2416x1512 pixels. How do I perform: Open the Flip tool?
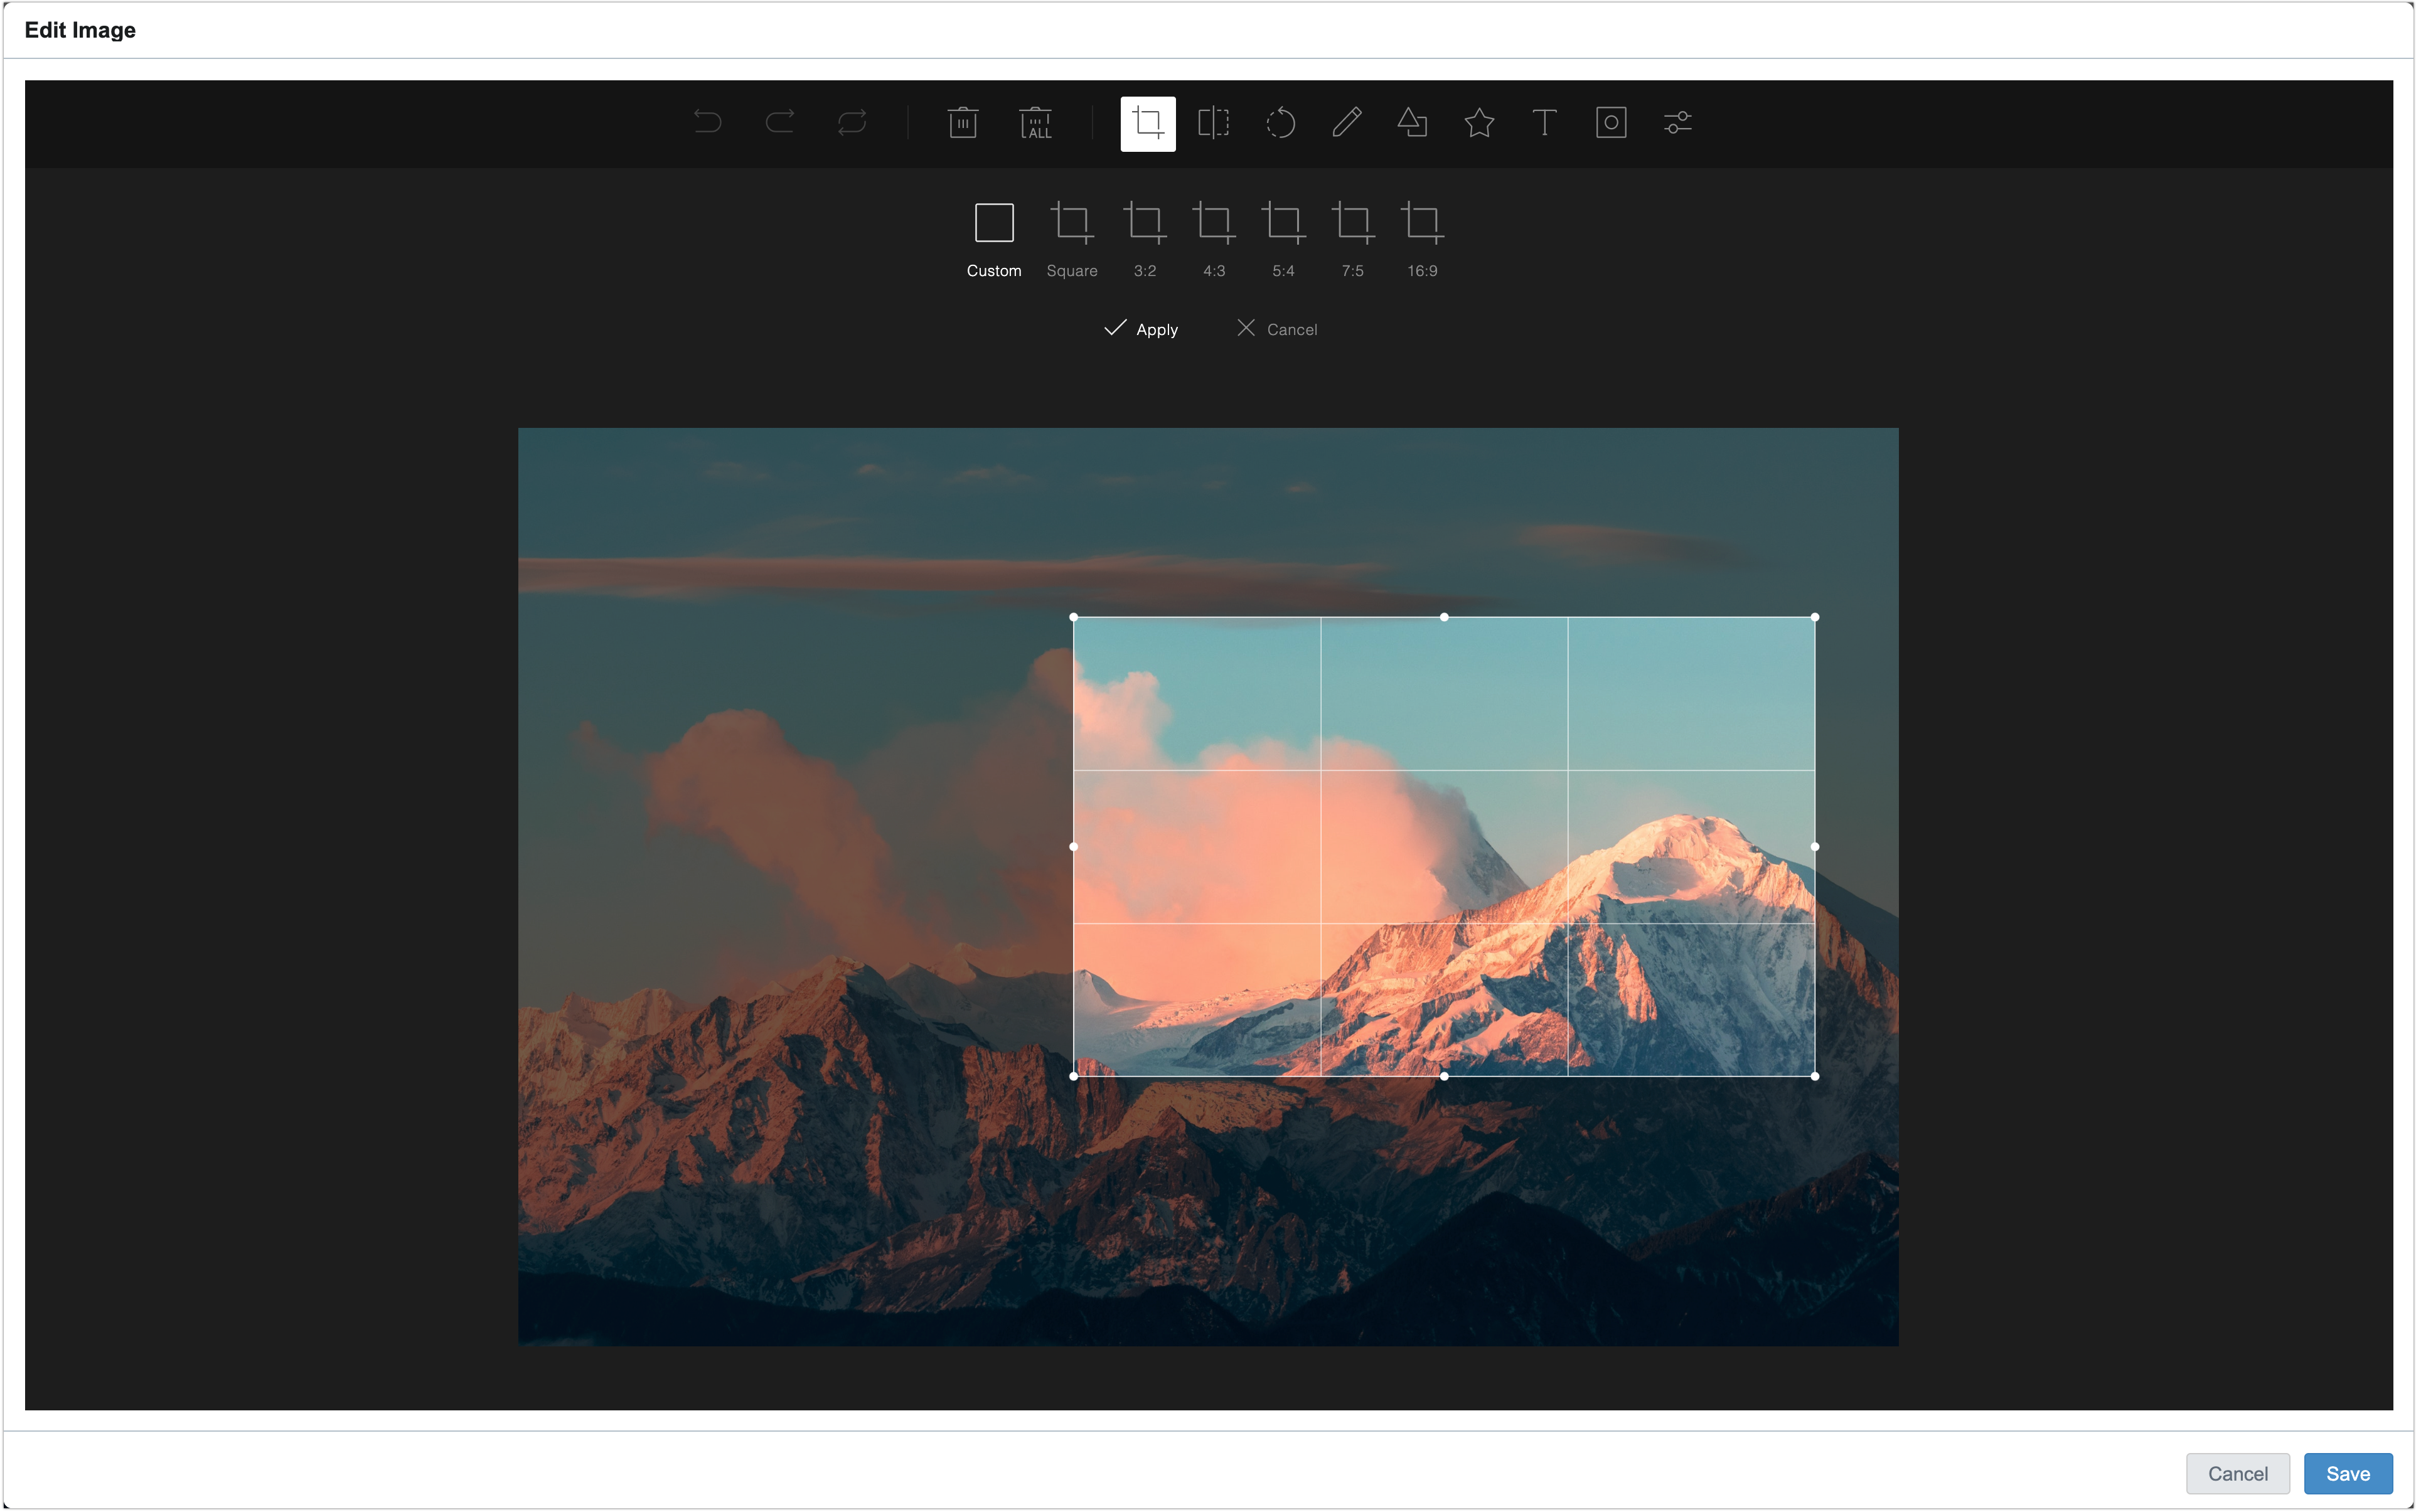[x=1213, y=122]
